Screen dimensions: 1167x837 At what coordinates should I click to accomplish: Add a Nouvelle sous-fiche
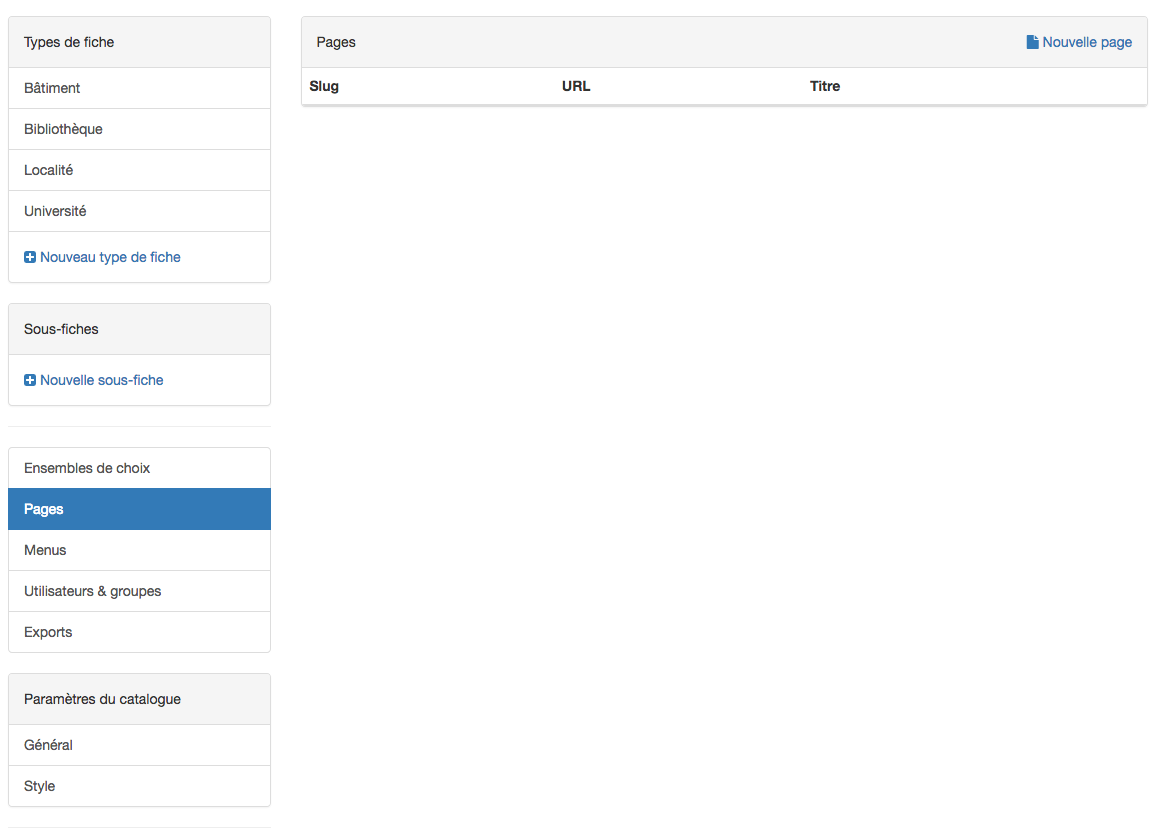(x=101, y=380)
